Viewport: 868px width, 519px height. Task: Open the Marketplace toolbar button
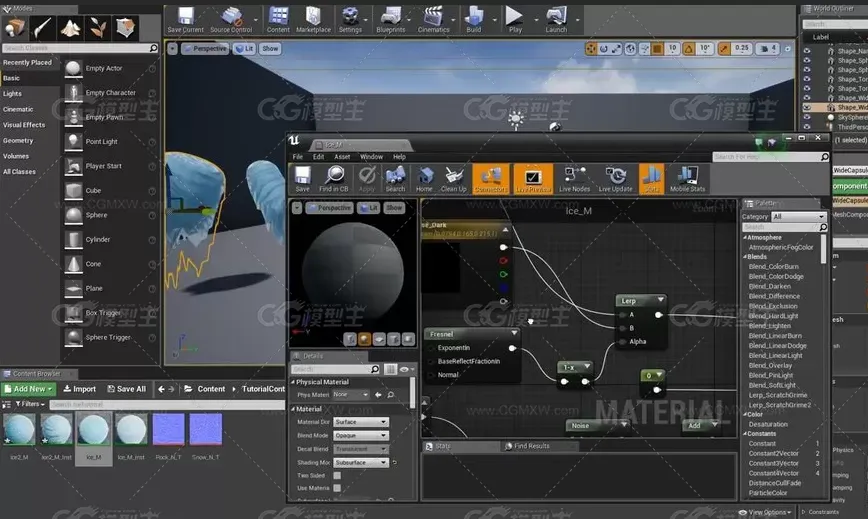tap(313, 20)
